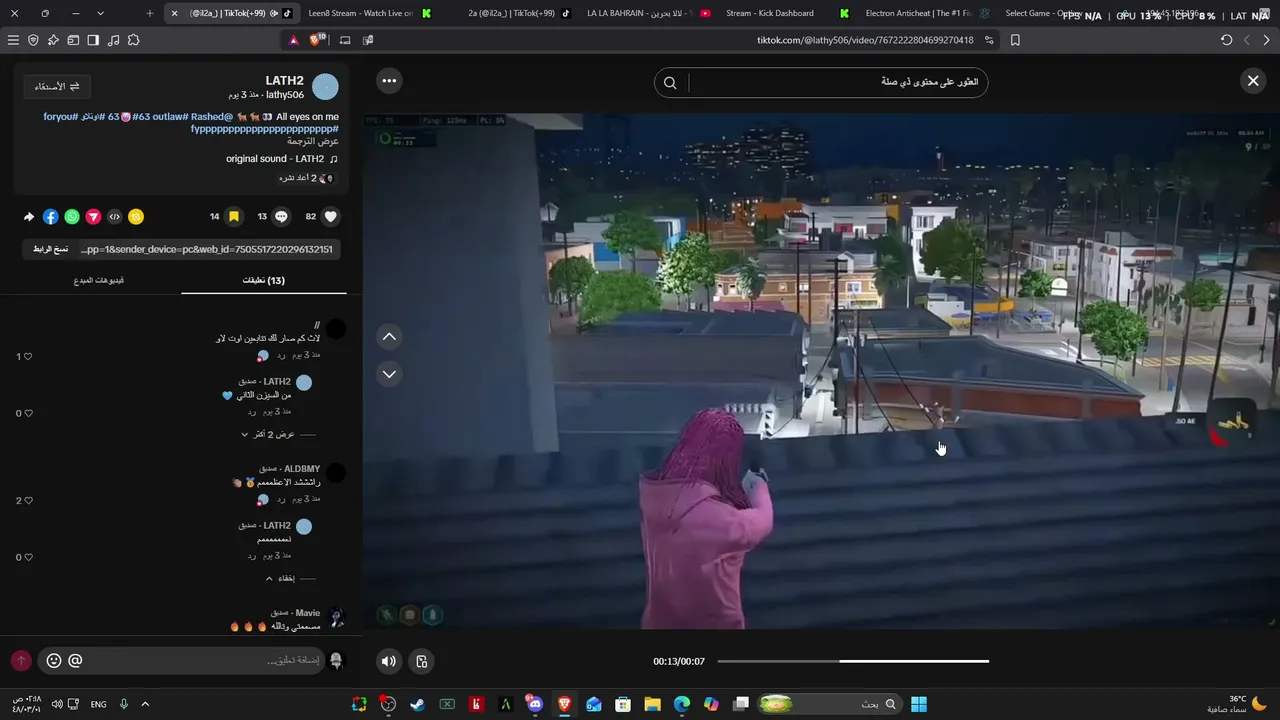Open Steam from the taskbar
Screen dimensions: 1280x720
point(418,704)
